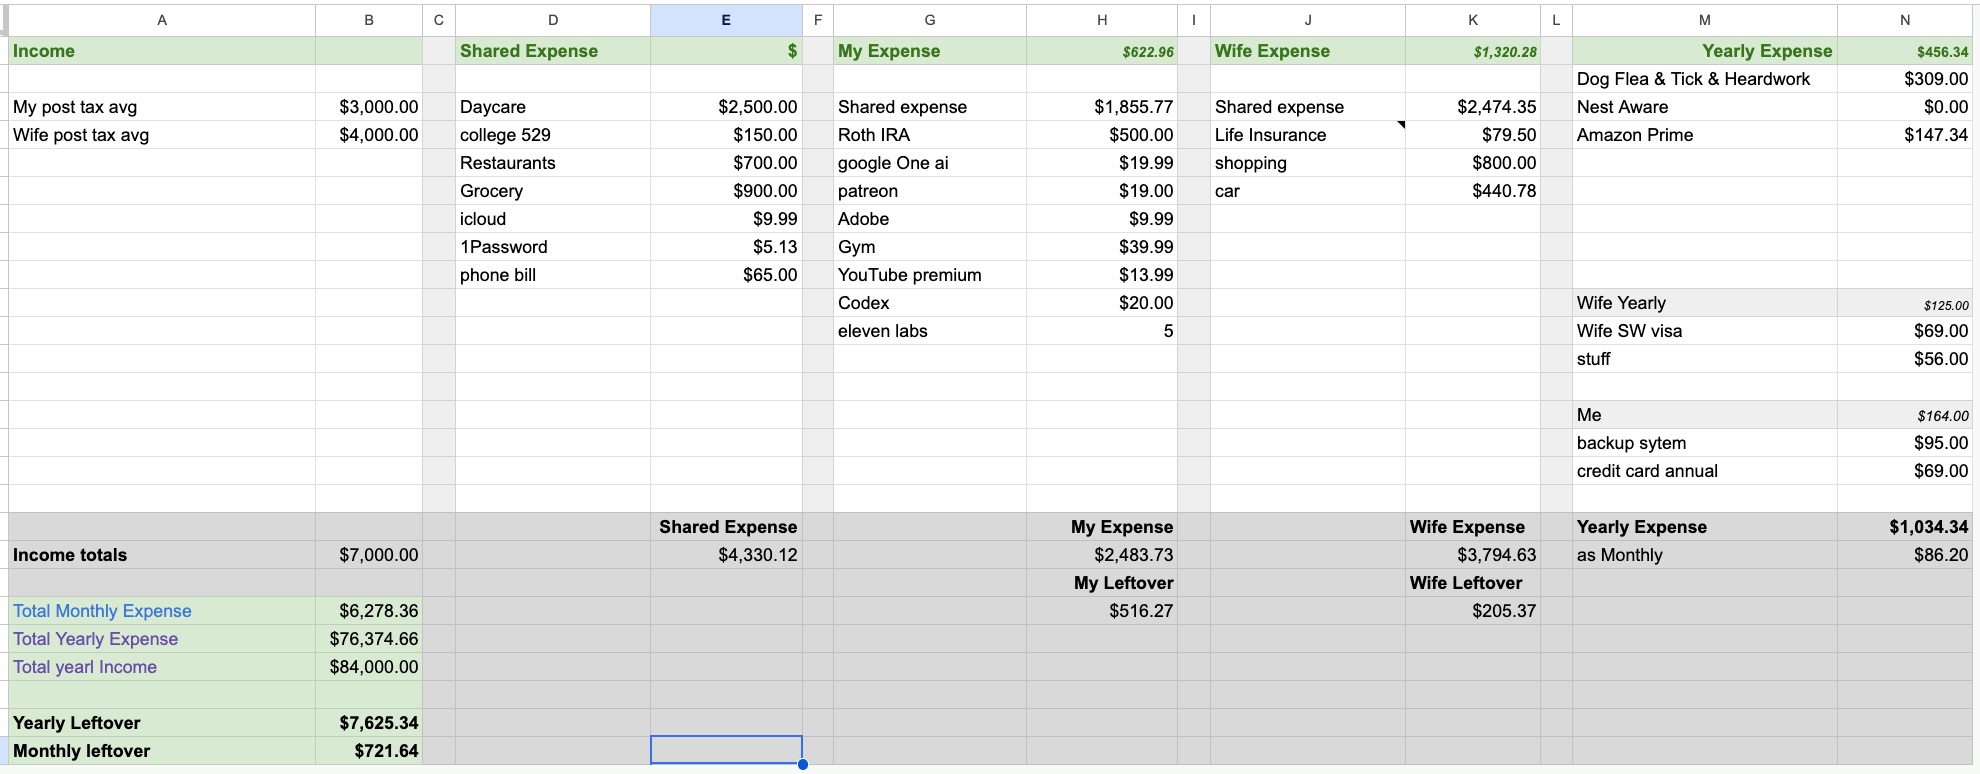Select column N header

click(1905, 20)
